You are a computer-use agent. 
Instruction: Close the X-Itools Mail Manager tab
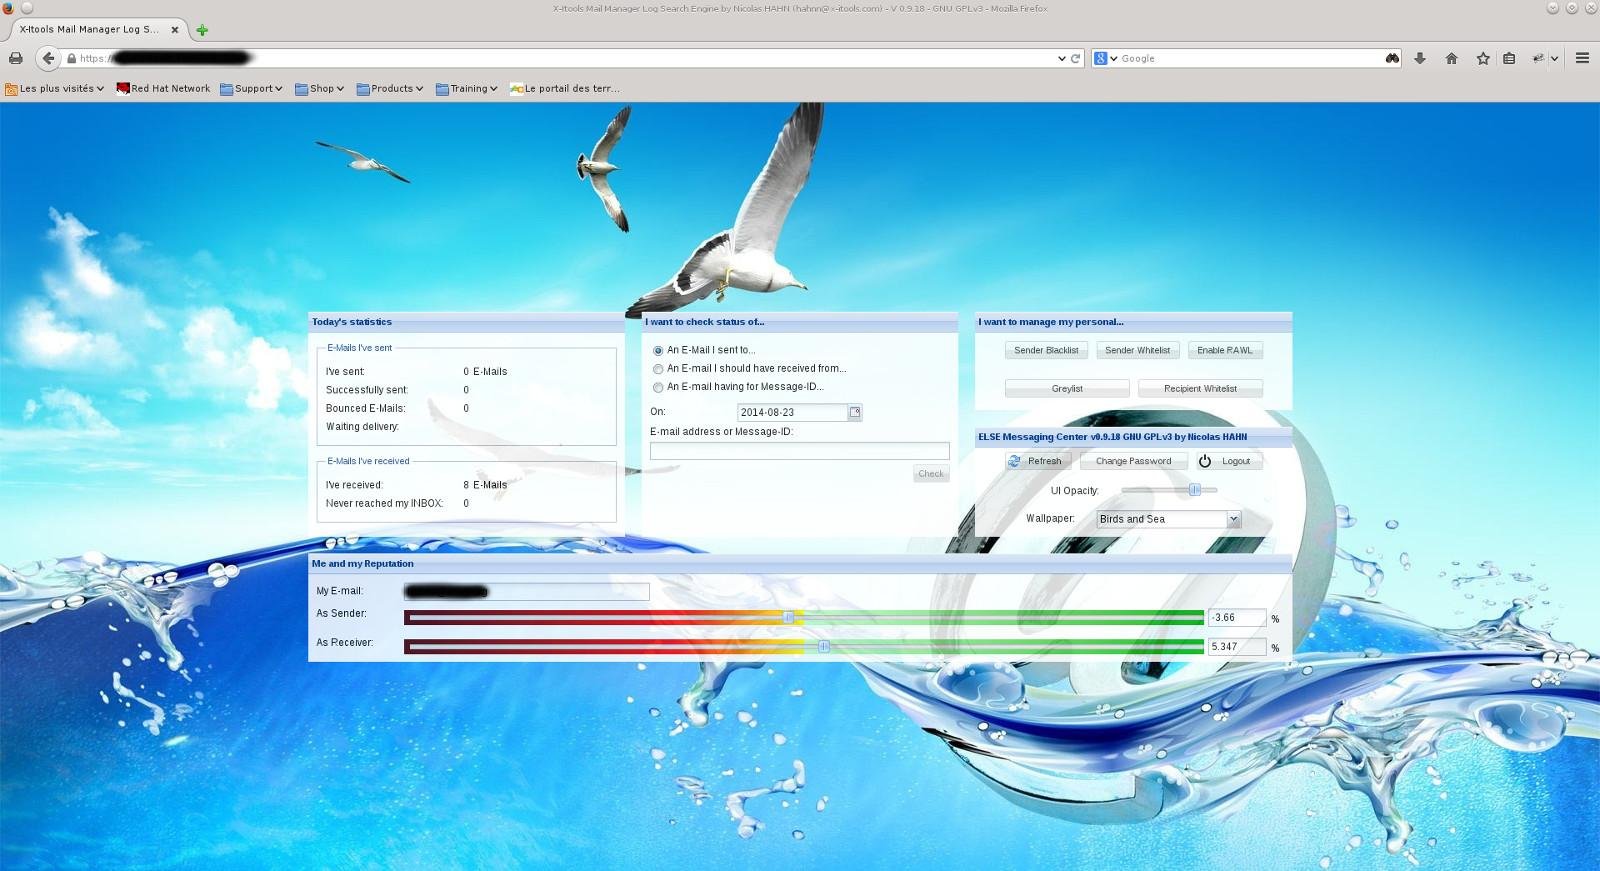click(175, 29)
